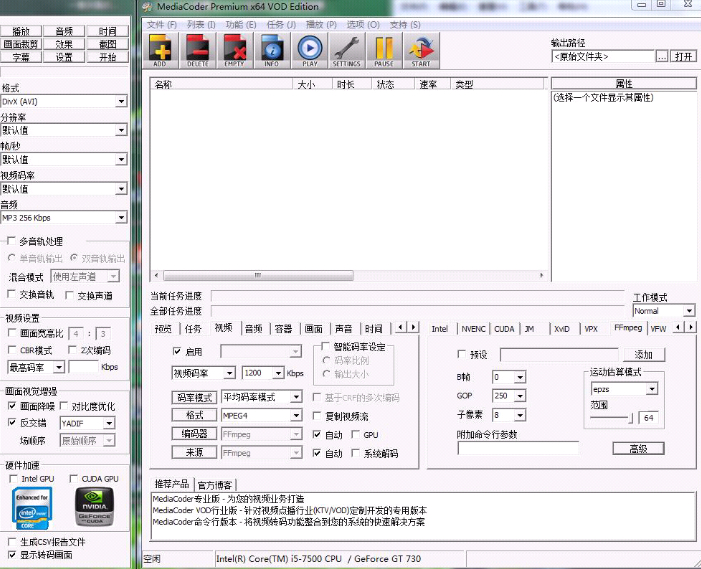701x569 pixels.
Task: Click the 输出路径 text field
Action: tap(603, 56)
